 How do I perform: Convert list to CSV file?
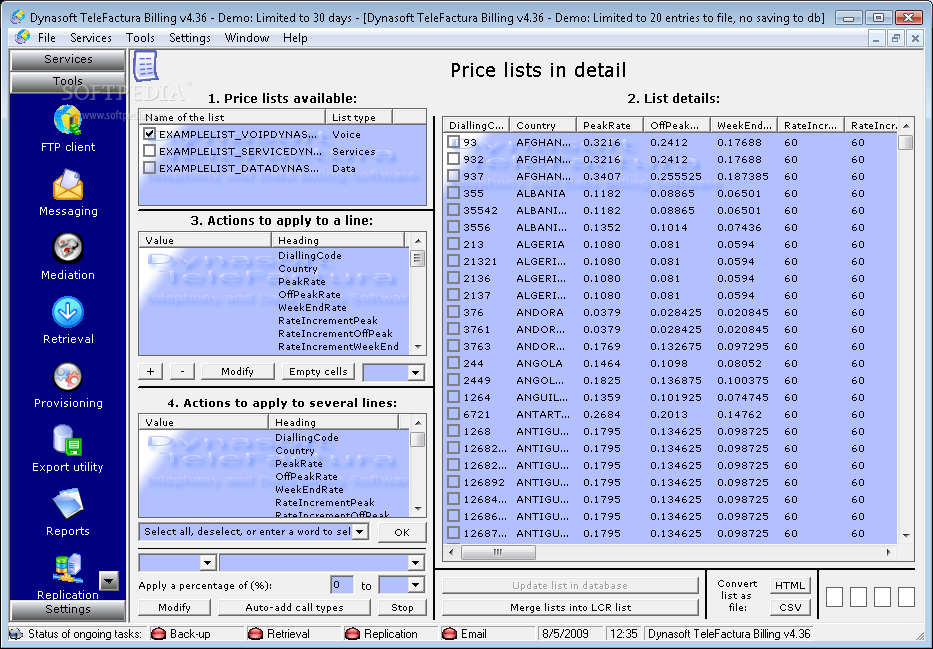tap(790, 607)
